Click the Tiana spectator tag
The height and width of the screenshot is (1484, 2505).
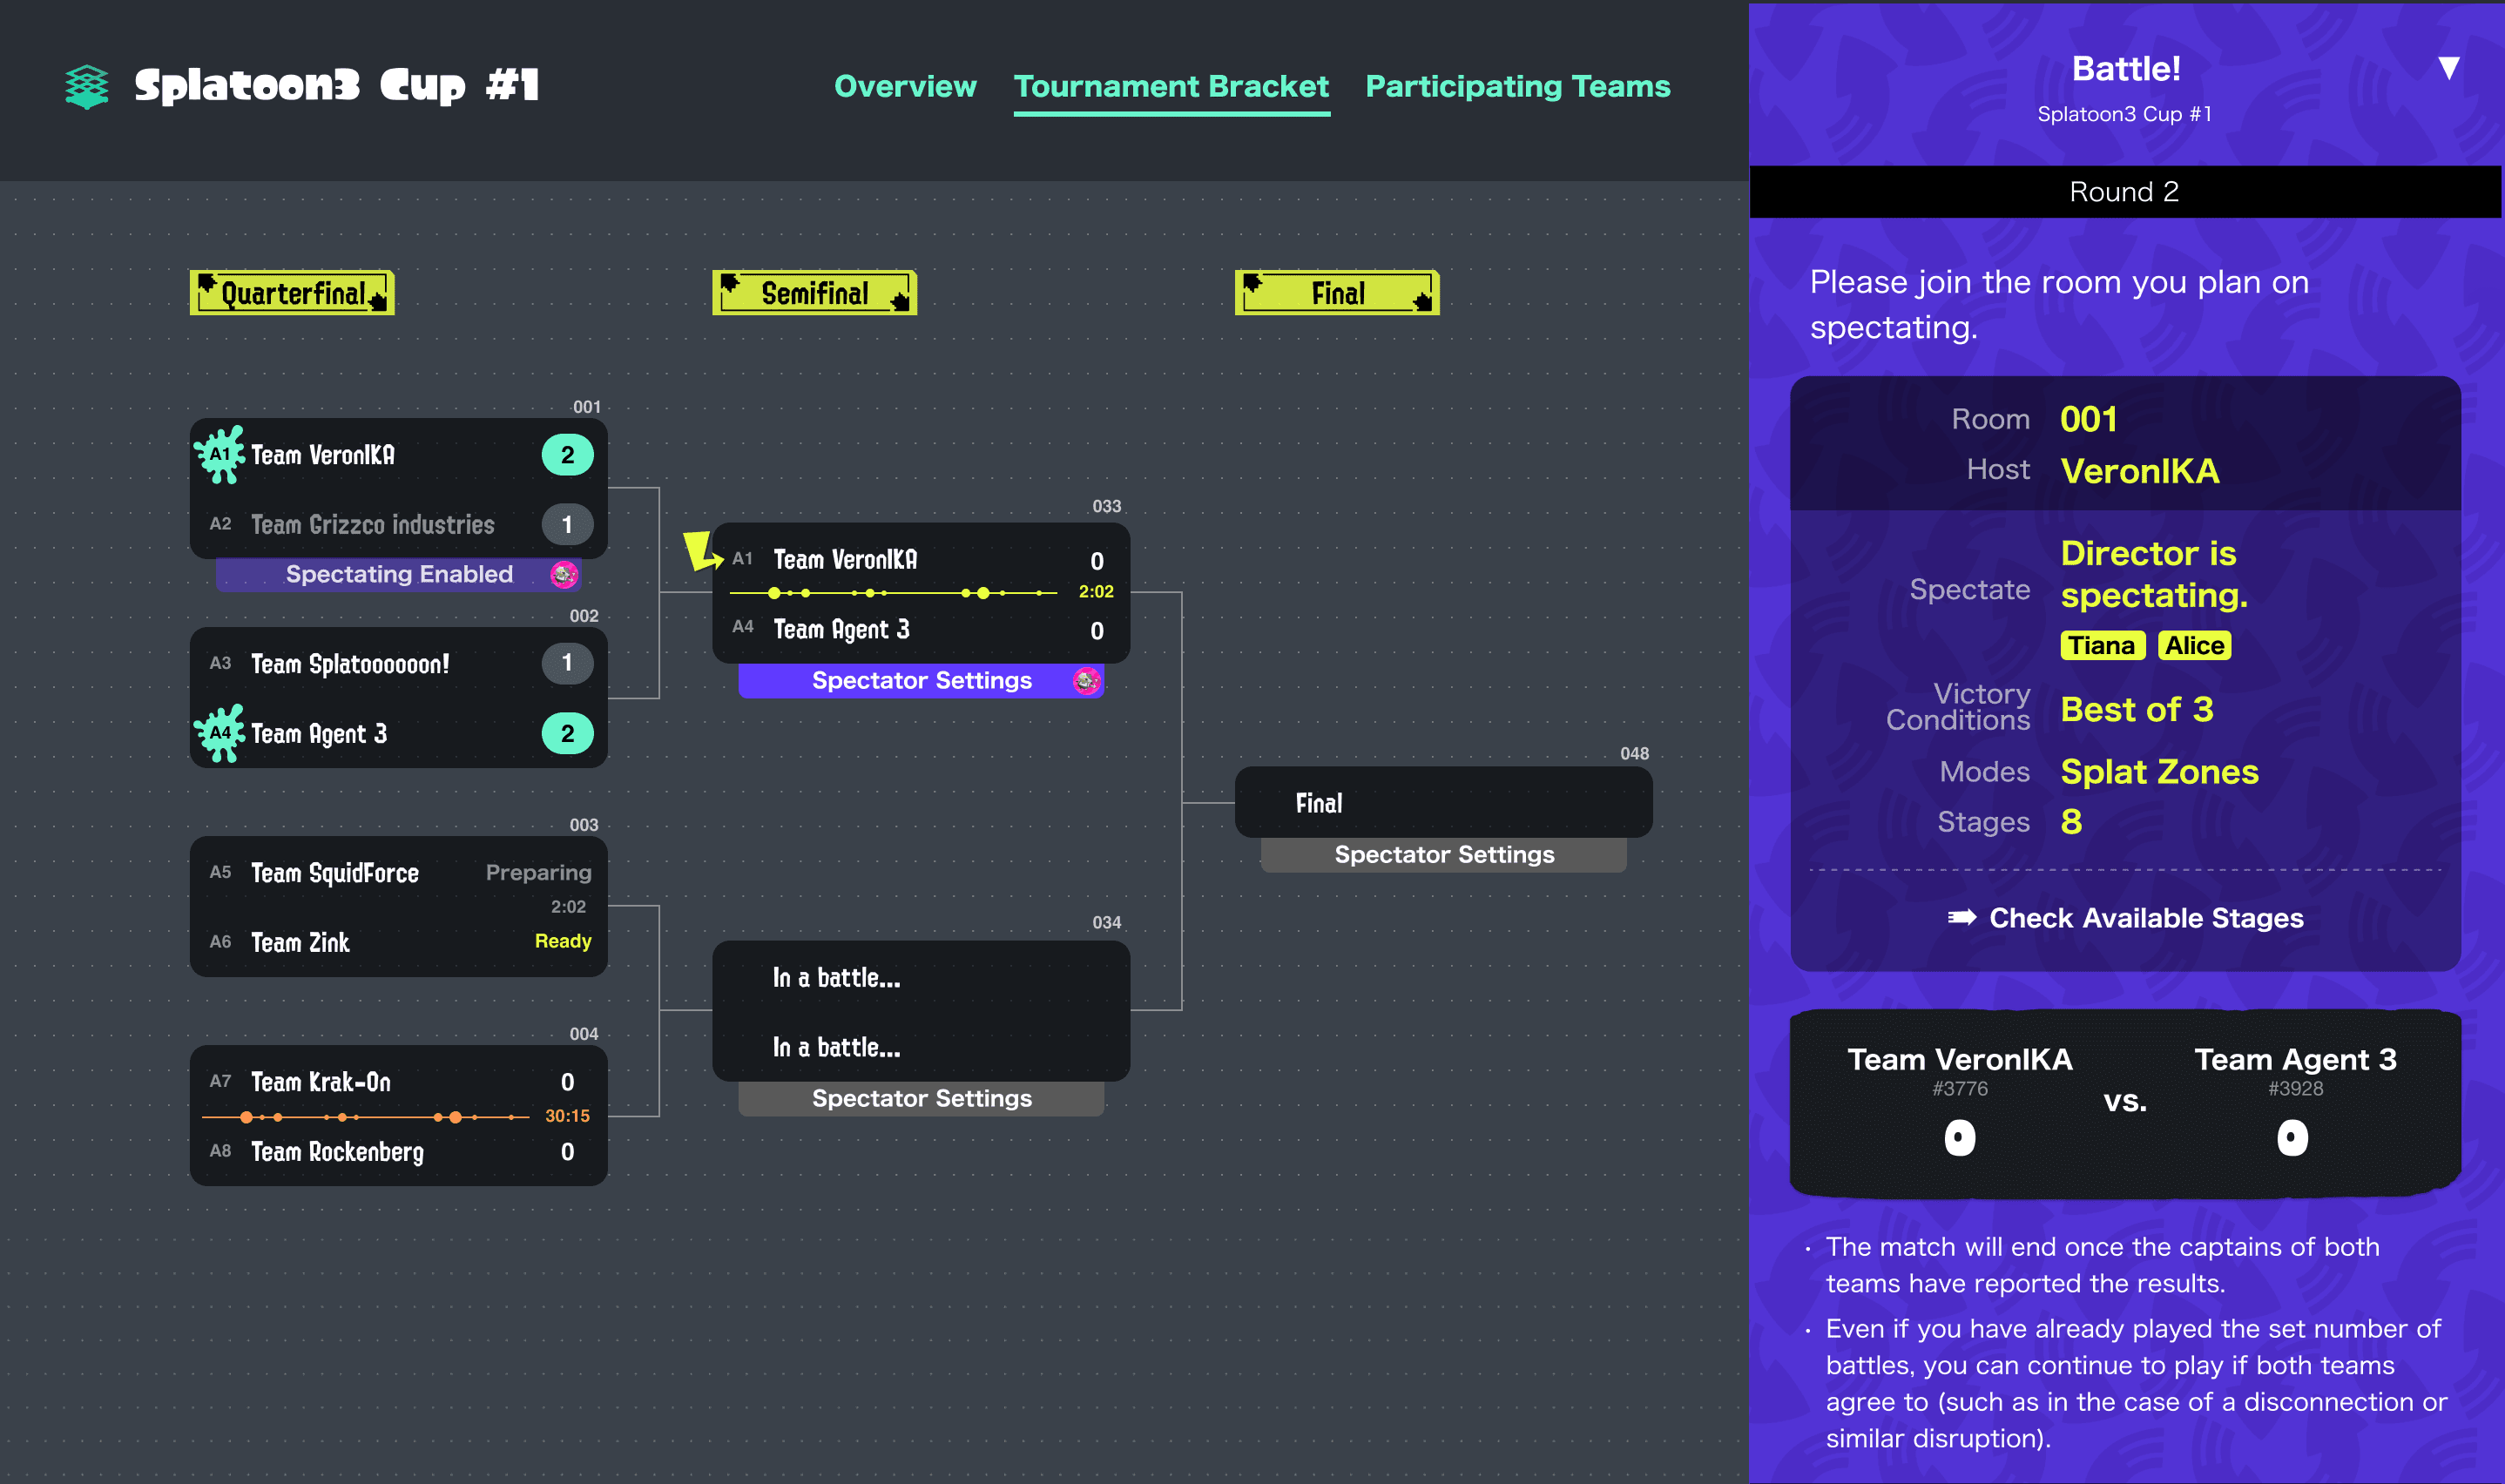coord(2102,646)
